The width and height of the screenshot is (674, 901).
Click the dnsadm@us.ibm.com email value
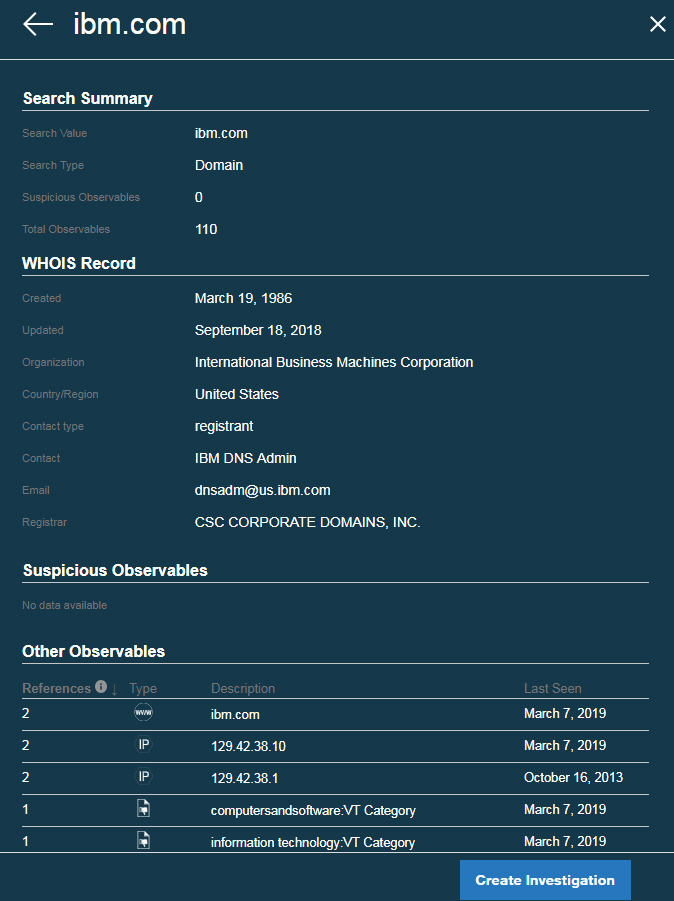262,490
